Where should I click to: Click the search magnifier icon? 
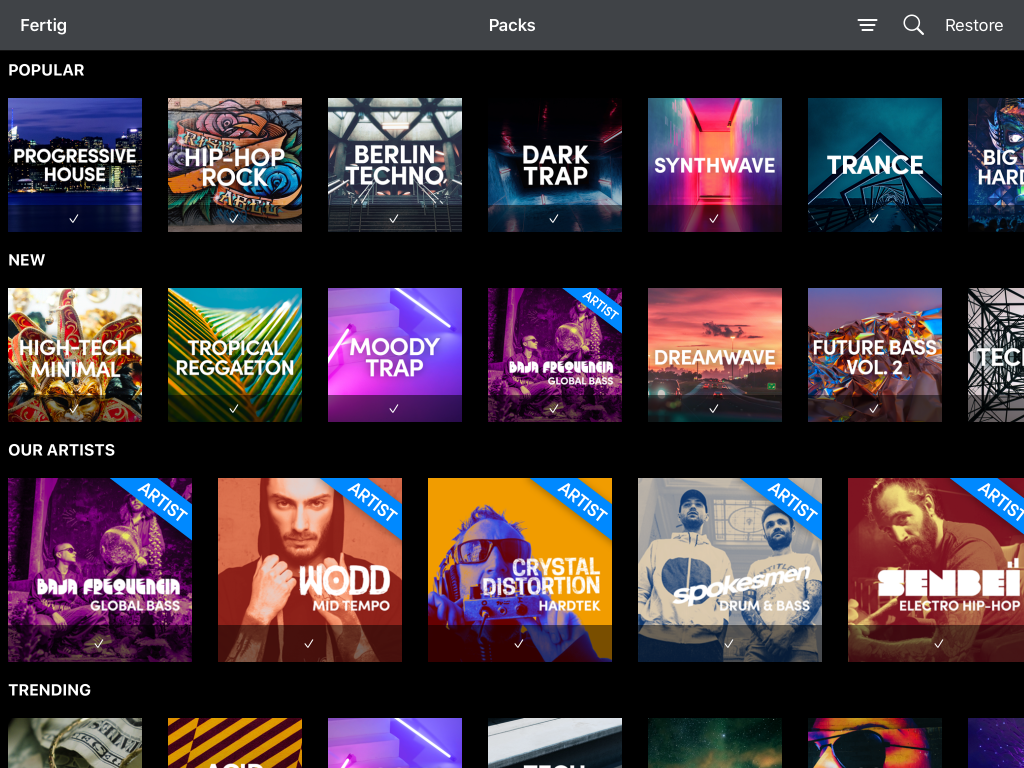click(x=913, y=25)
